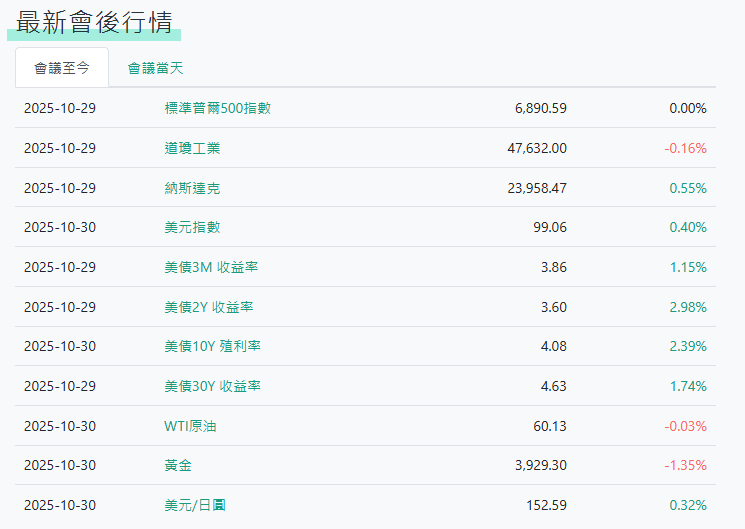Viewport: 745px width, 529px height.
Task: Click the date in the 黃金 row
Action: coord(60,465)
